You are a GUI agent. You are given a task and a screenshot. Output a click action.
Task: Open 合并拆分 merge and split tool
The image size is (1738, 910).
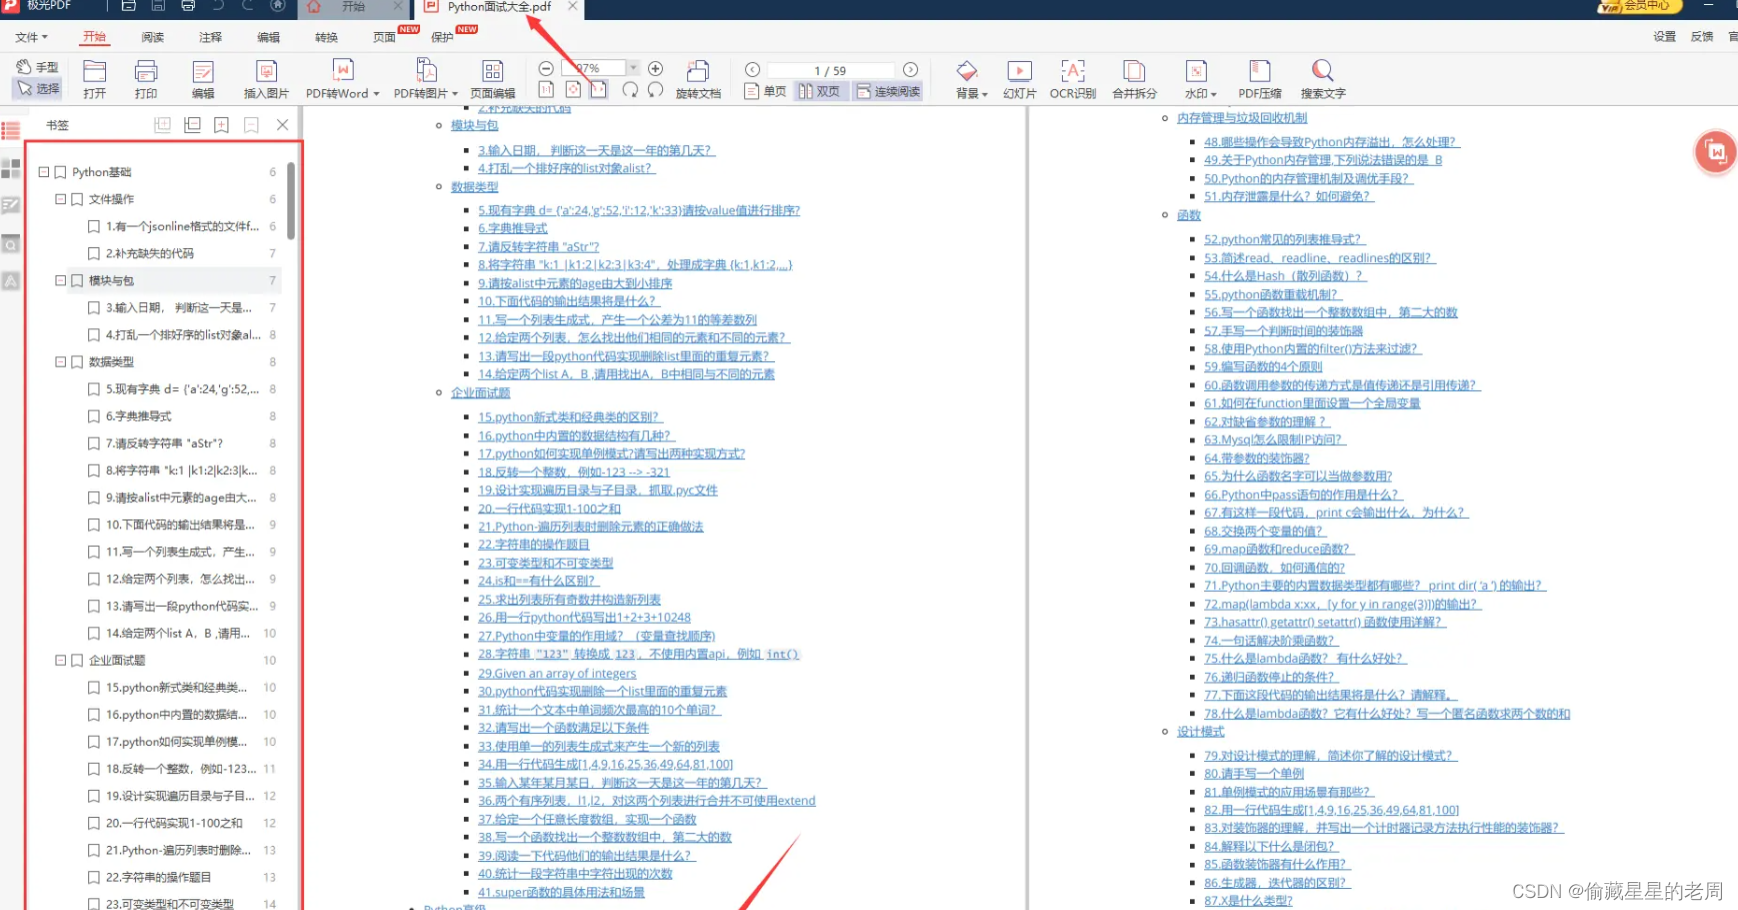[1134, 79]
